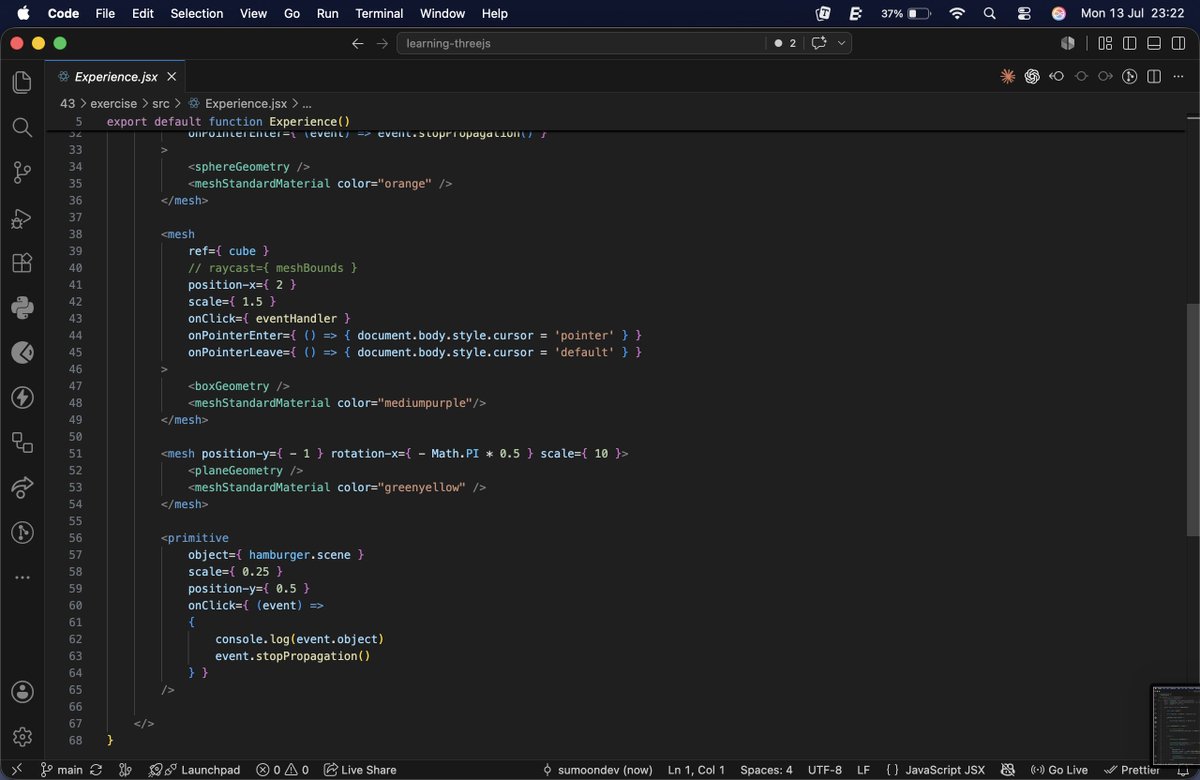Close the Experience.jsx tab
The width and height of the screenshot is (1200, 780).
[172, 76]
